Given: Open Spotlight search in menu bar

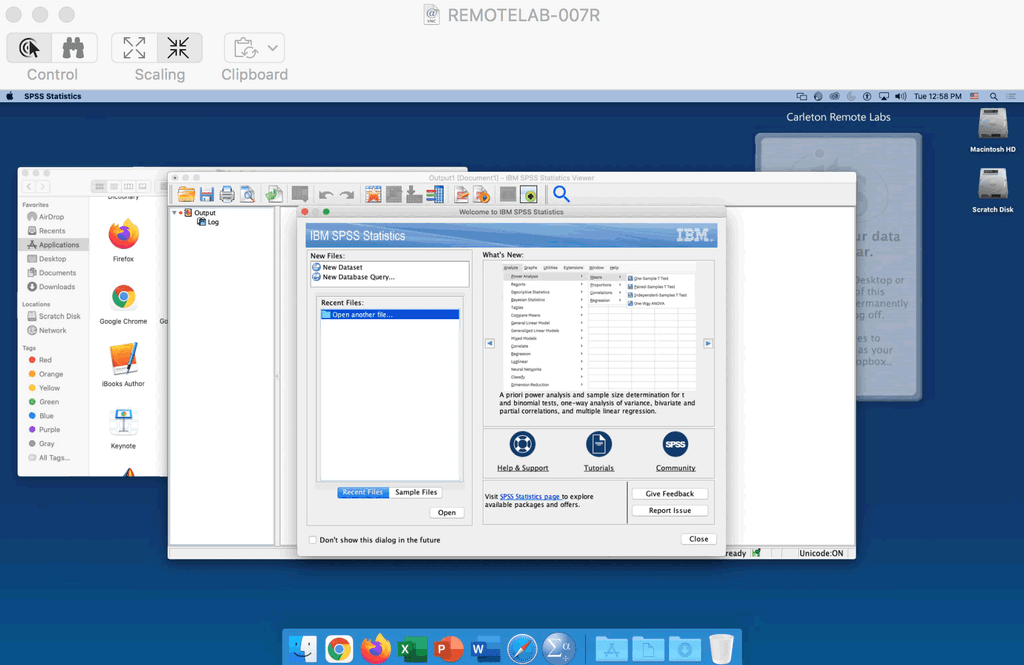Looking at the screenshot, I should point(993,96).
